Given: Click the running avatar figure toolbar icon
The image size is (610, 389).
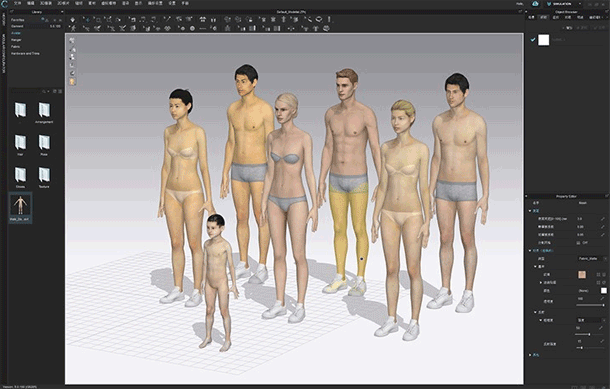Looking at the screenshot, I should [x=73, y=28].
